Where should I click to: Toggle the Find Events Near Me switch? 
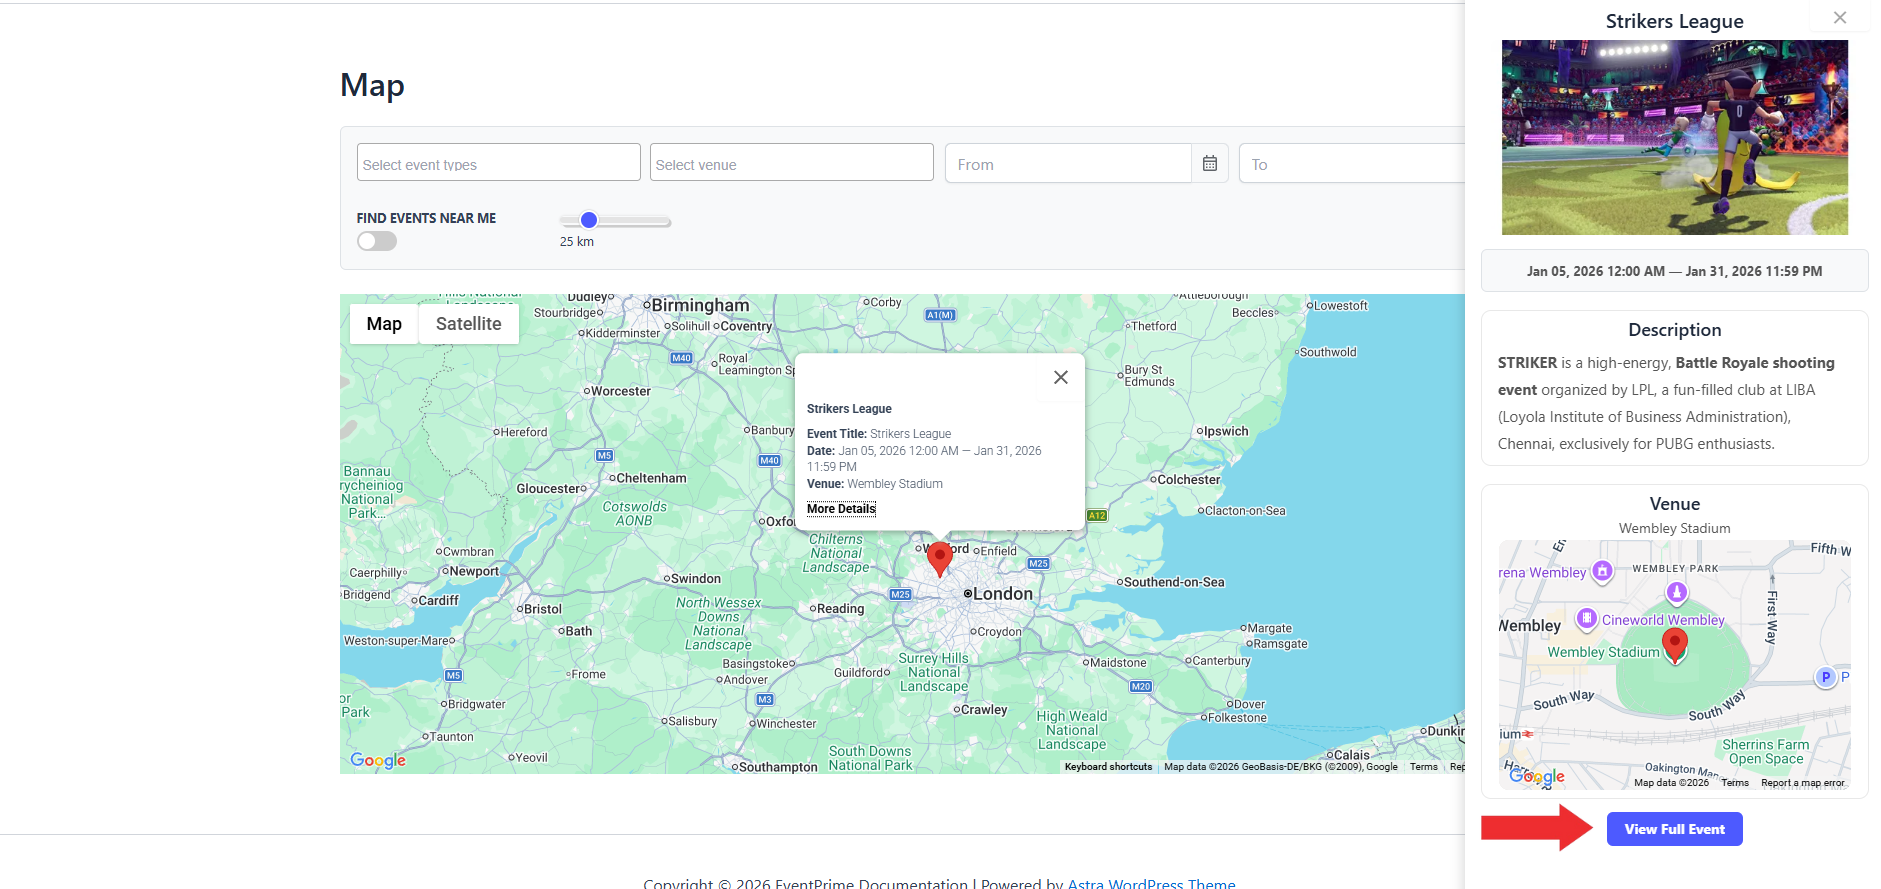coord(377,241)
